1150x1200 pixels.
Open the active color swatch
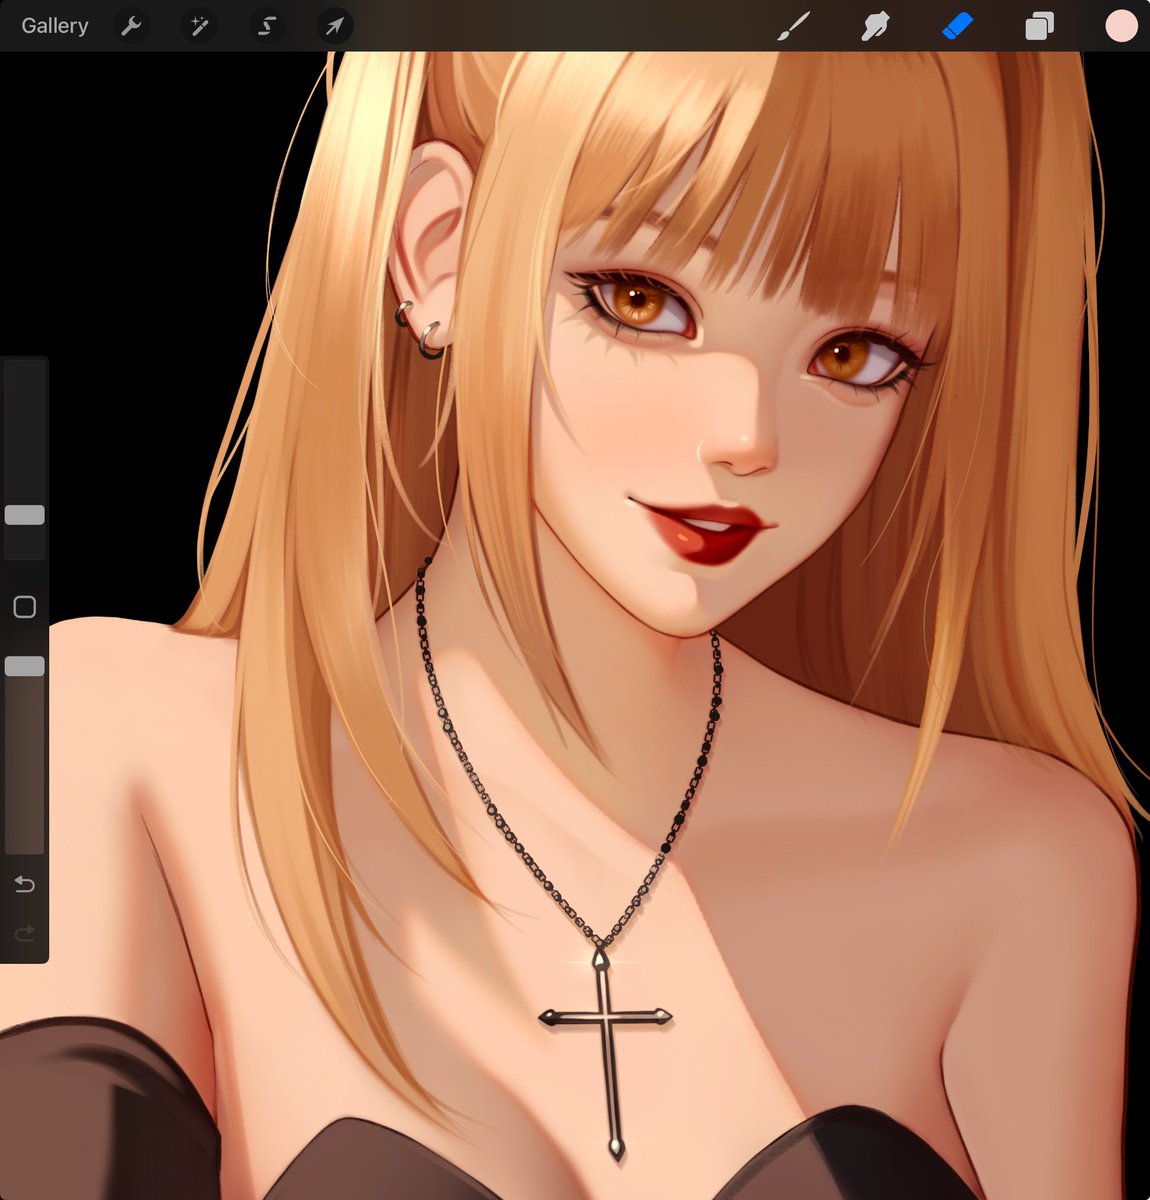pos(1121,26)
